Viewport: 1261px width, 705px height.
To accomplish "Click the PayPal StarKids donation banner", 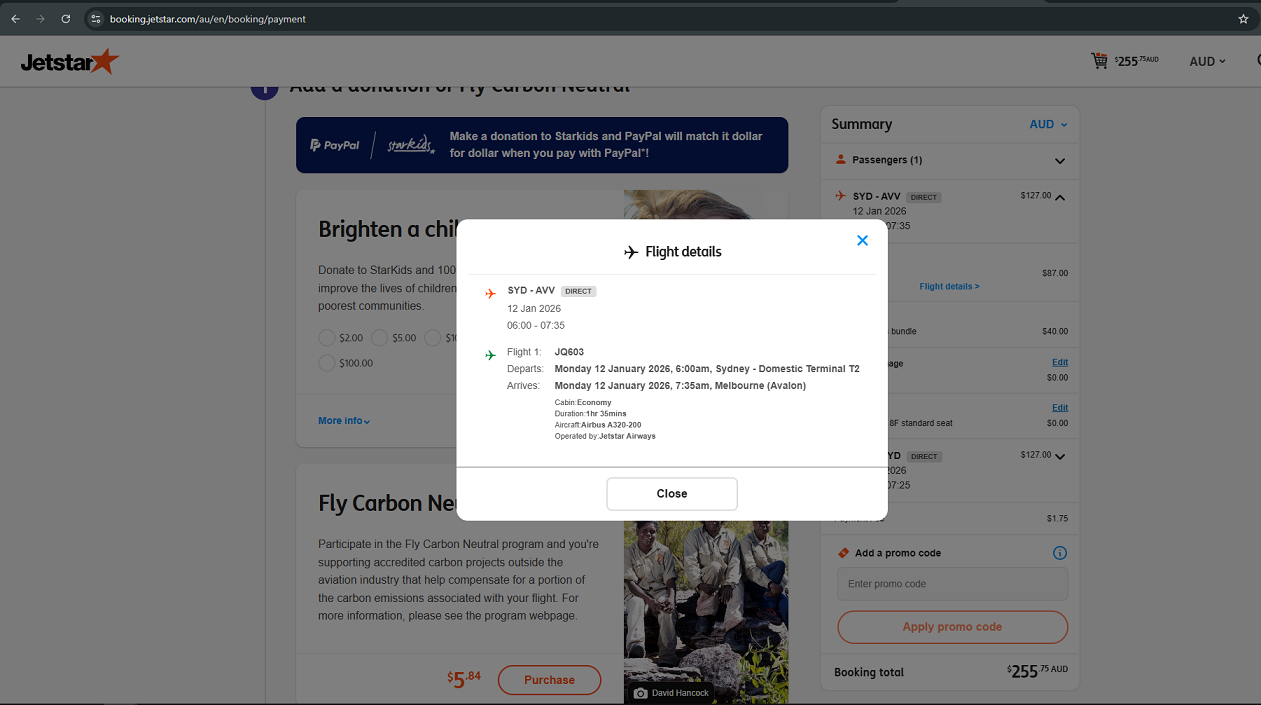I will point(542,145).
